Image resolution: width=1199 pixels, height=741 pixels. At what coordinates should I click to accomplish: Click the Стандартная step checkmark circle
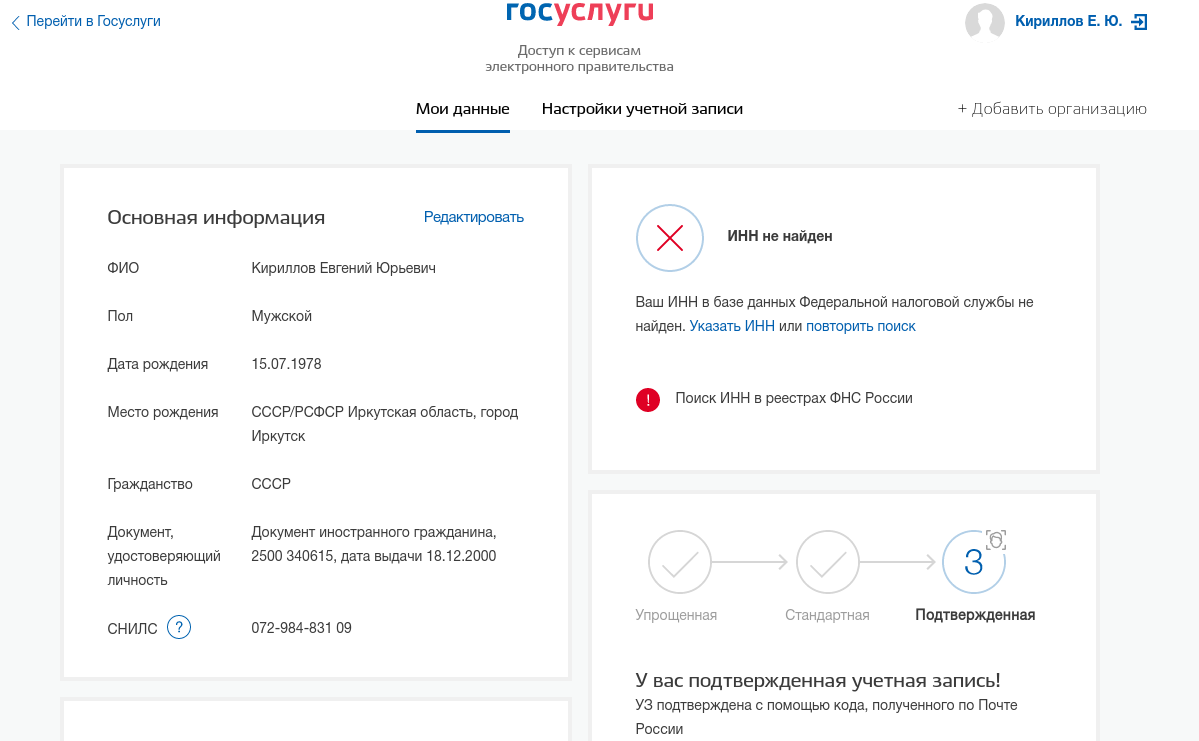[x=827, y=562]
